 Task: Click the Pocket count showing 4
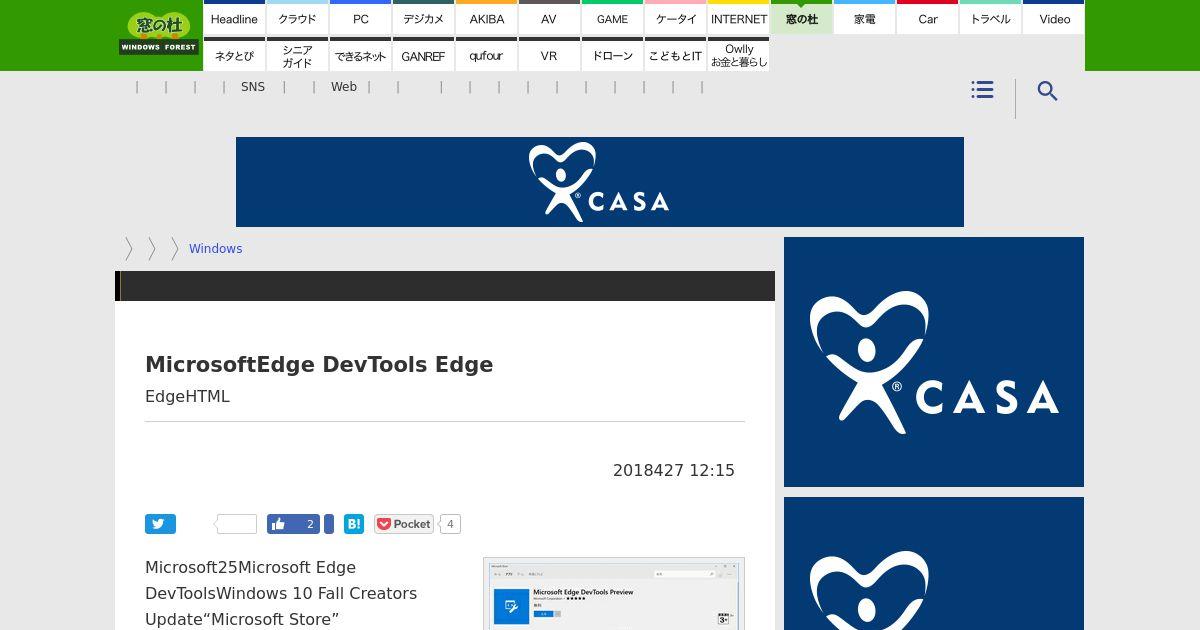[450, 524]
